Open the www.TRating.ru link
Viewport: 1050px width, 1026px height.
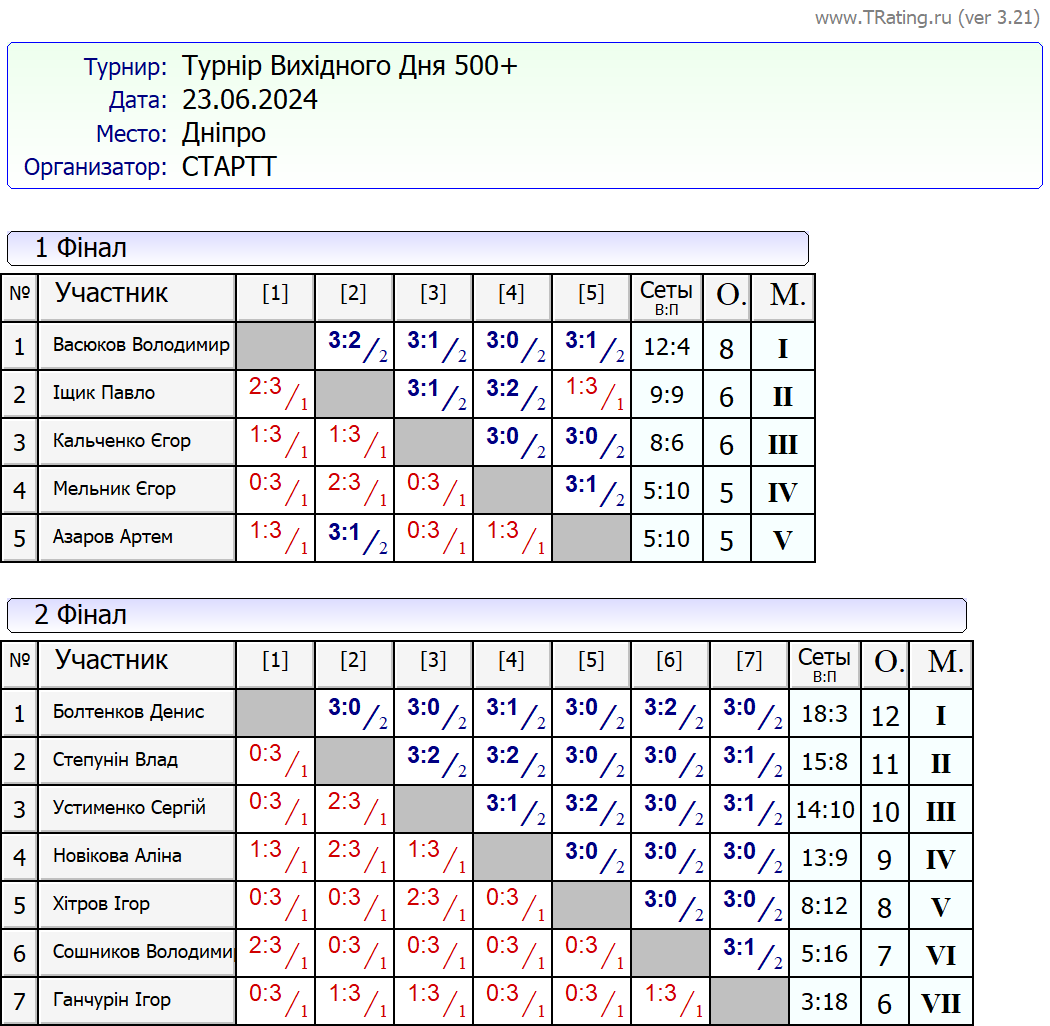[882, 18]
